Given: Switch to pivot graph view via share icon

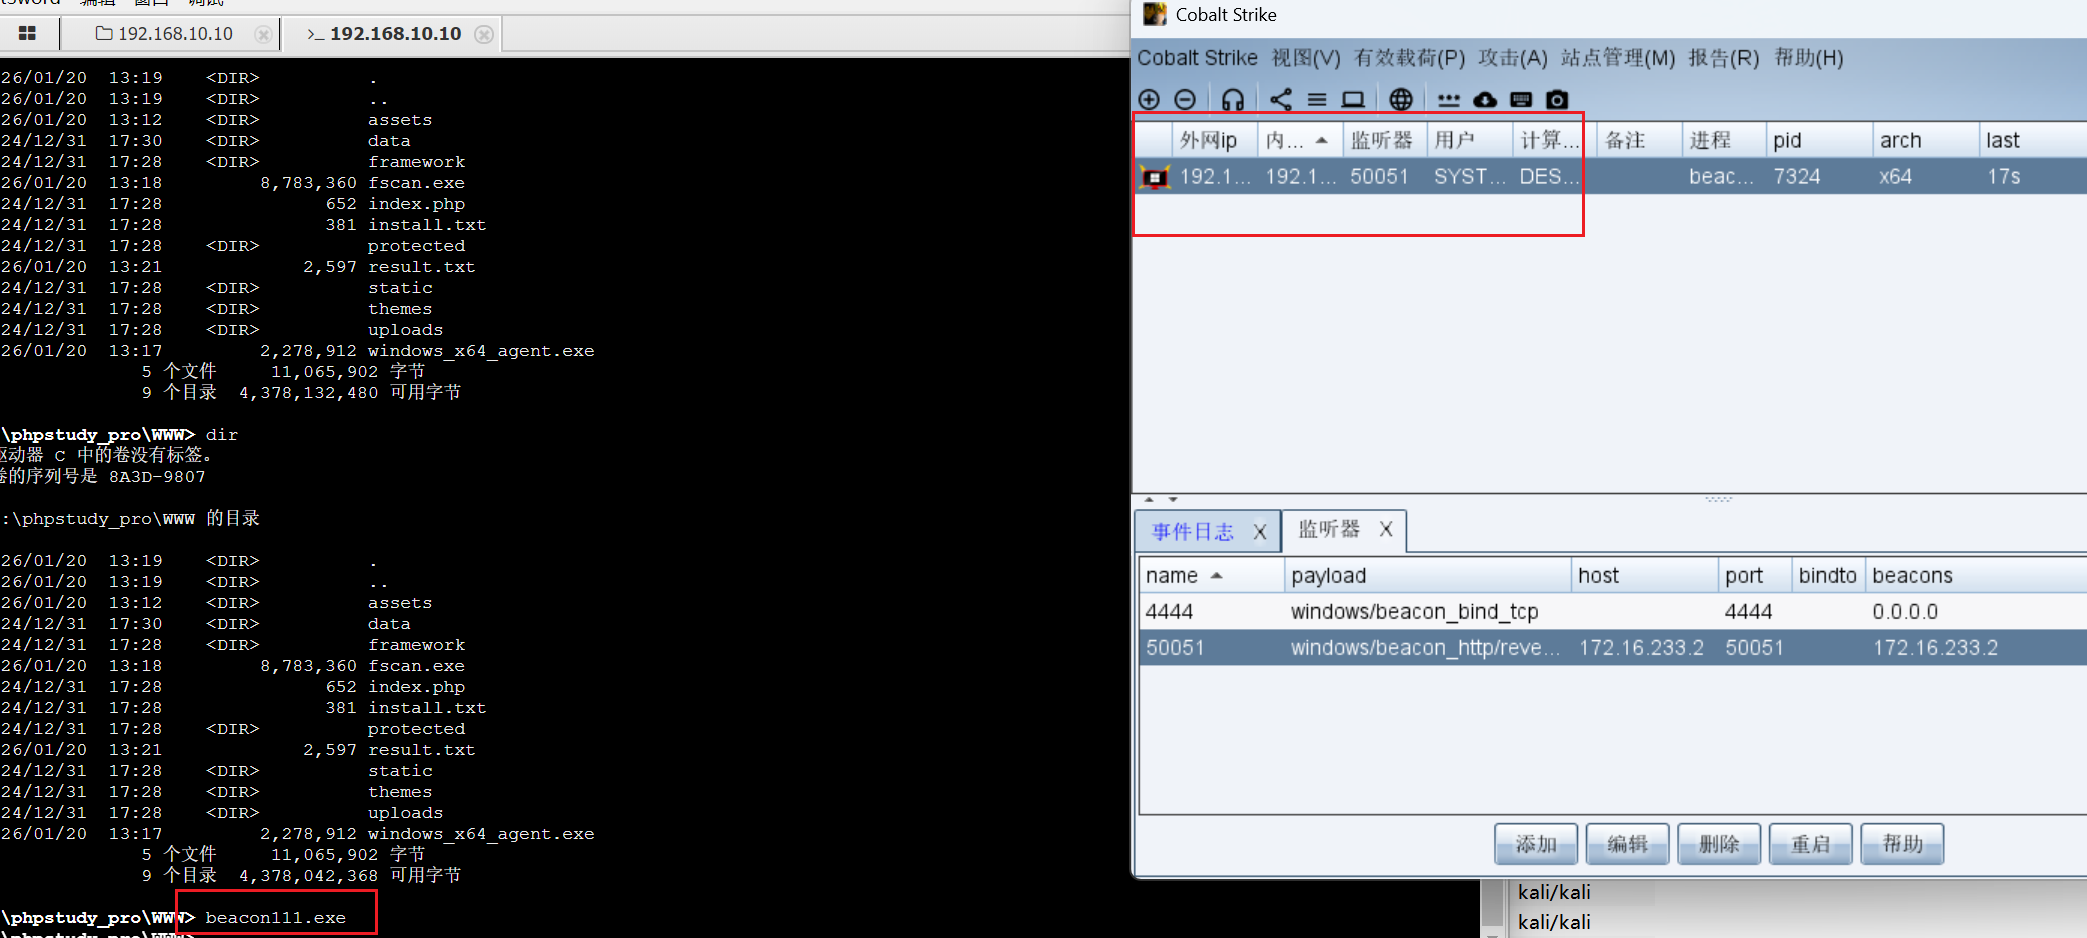Looking at the screenshot, I should coord(1281,99).
